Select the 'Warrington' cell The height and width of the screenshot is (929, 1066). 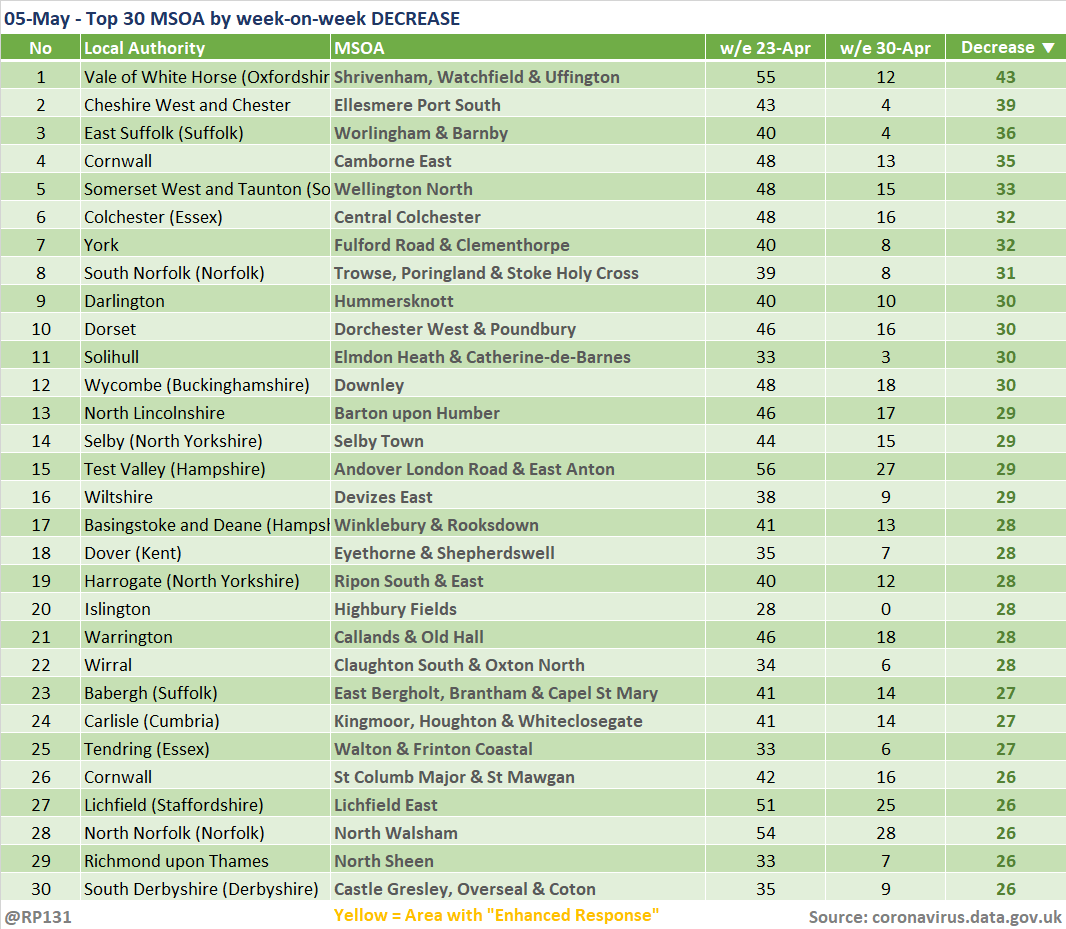(x=205, y=637)
